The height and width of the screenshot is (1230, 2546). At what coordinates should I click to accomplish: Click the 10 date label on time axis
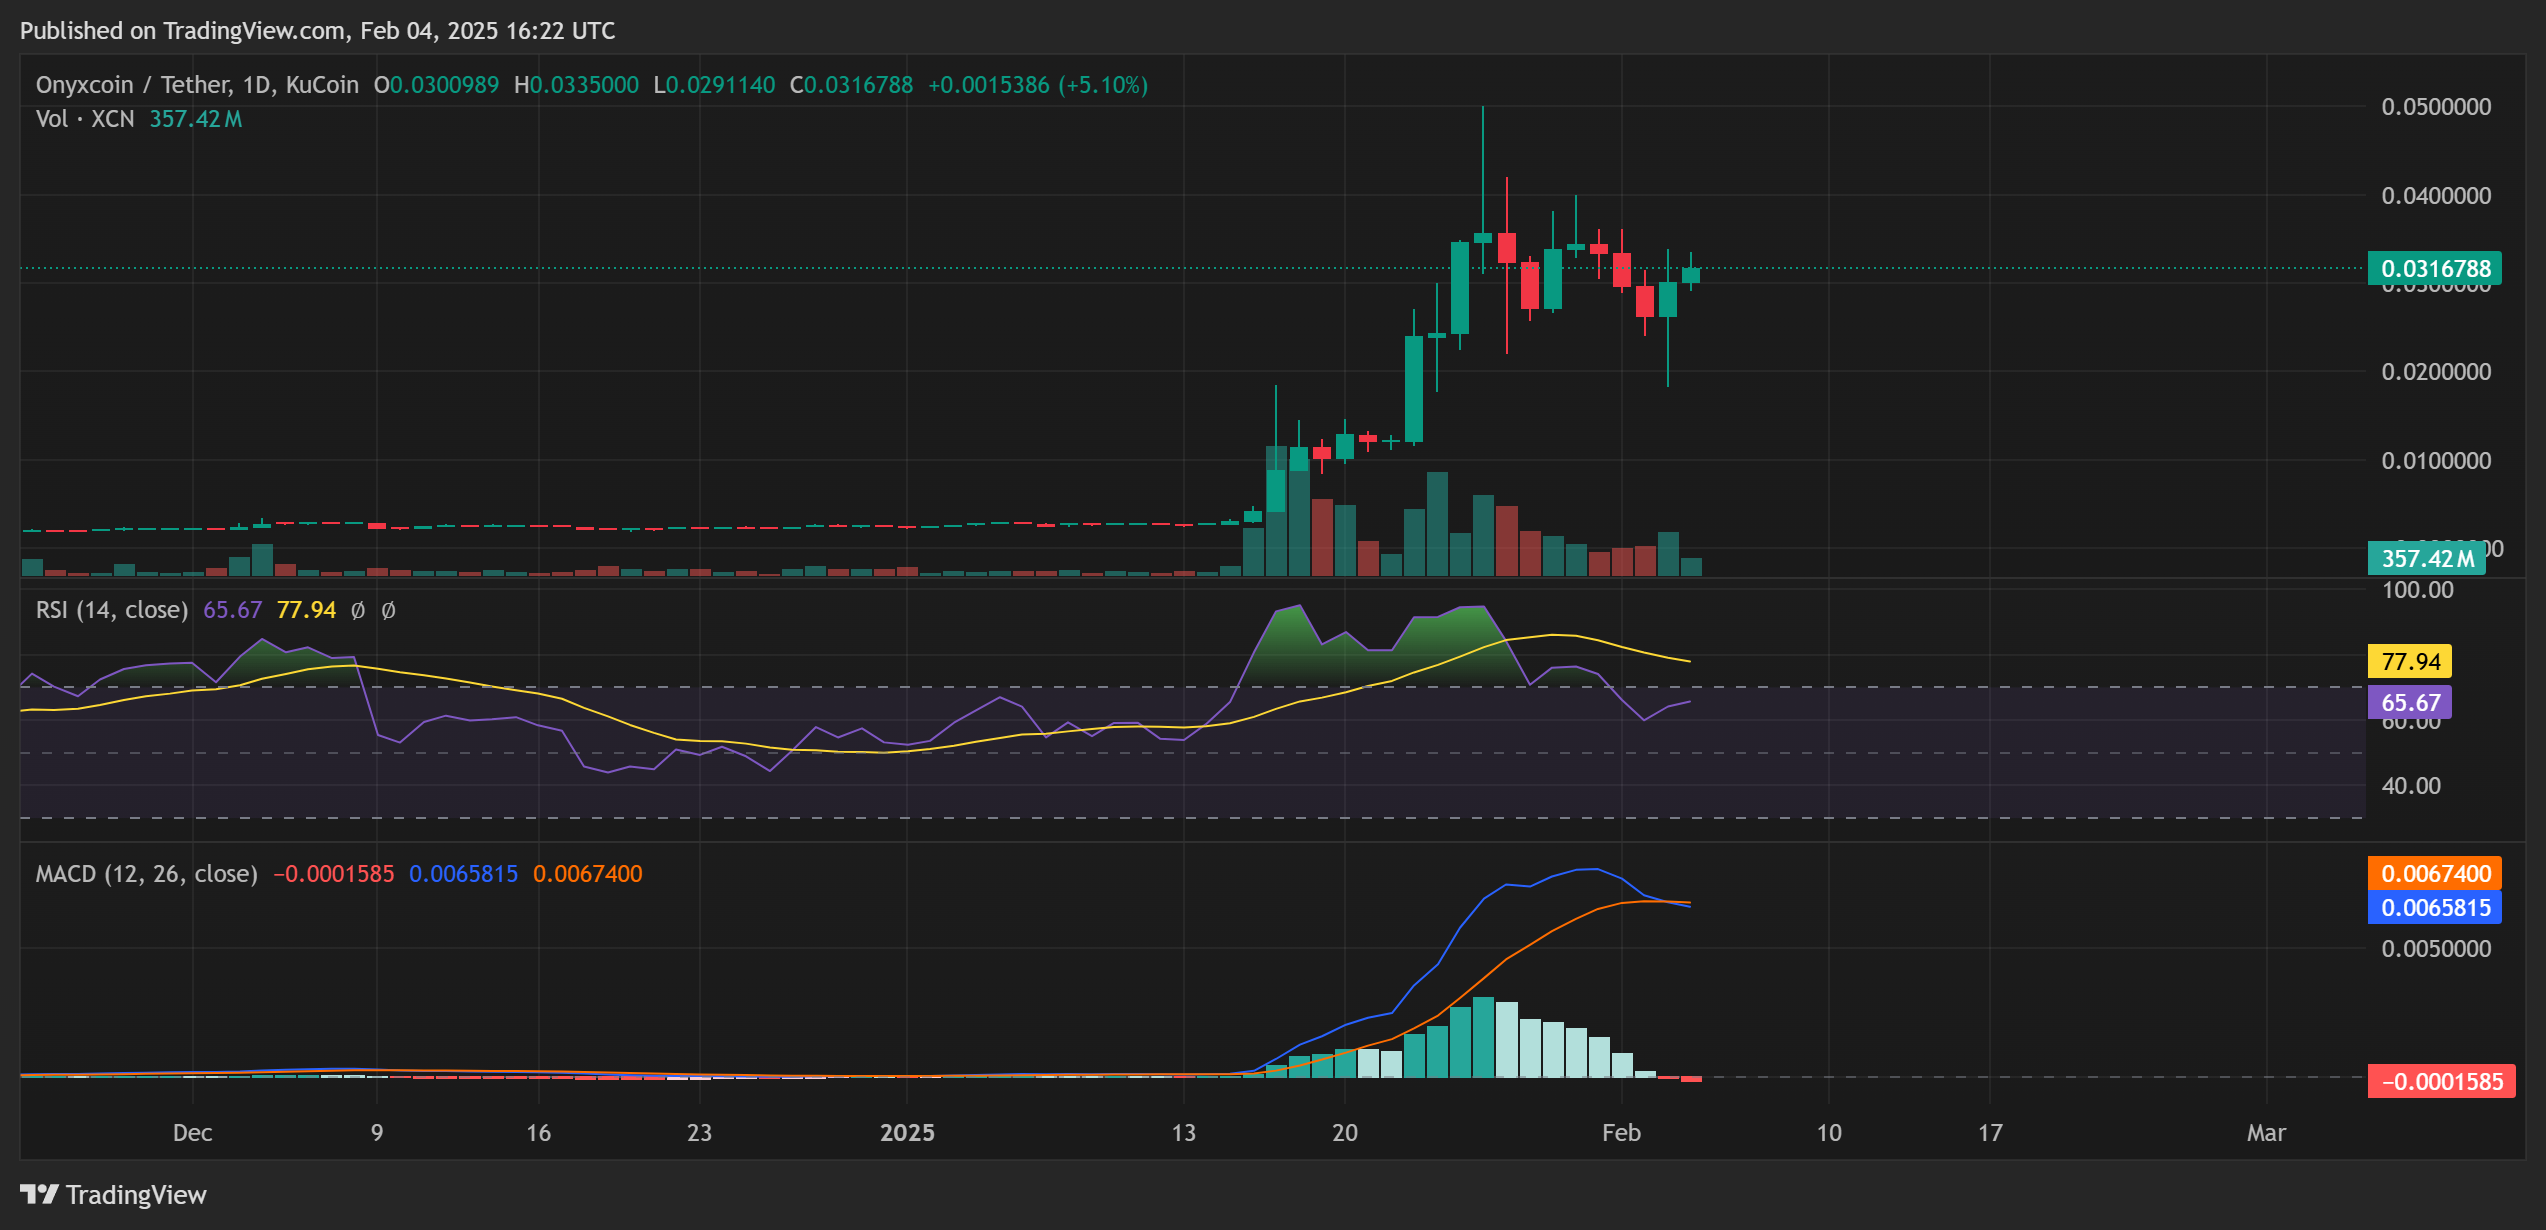pos(1829,1133)
